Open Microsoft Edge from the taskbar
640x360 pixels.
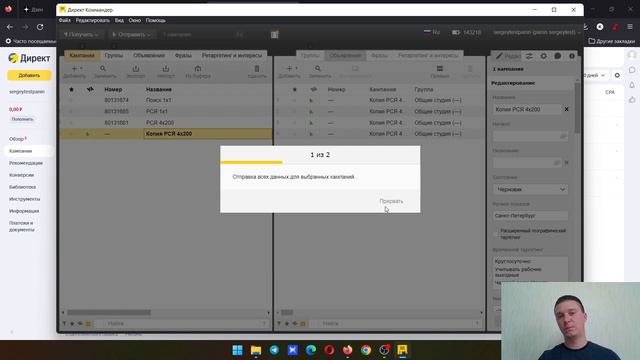click(311, 350)
